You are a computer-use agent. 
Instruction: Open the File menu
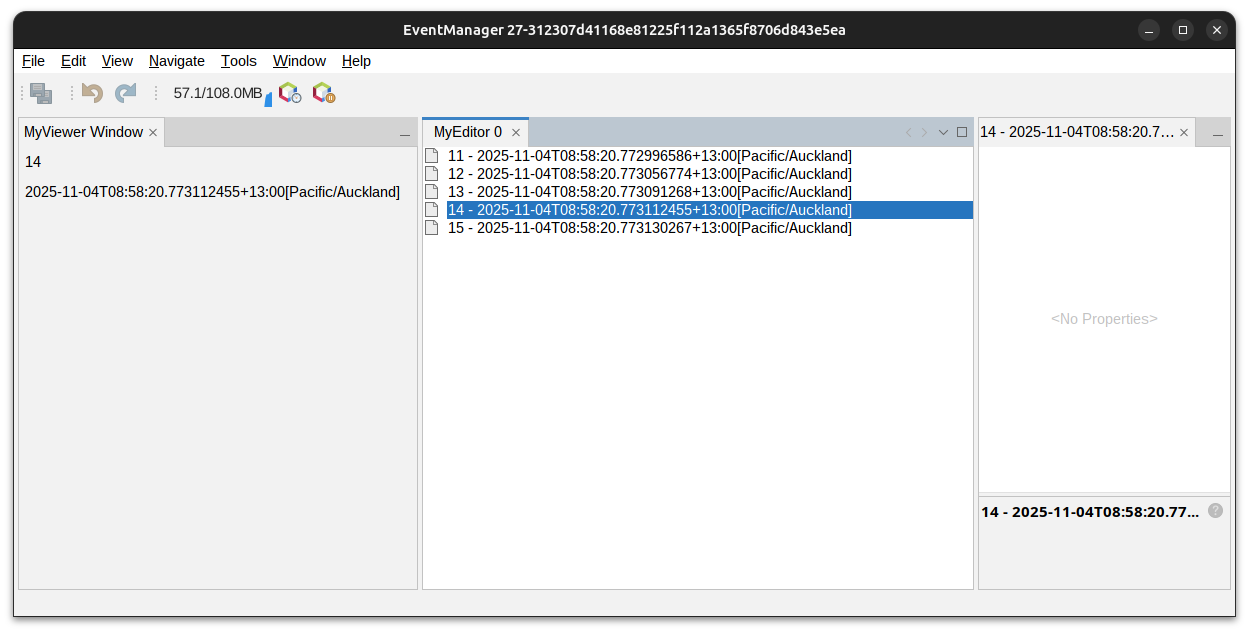[x=33, y=61]
